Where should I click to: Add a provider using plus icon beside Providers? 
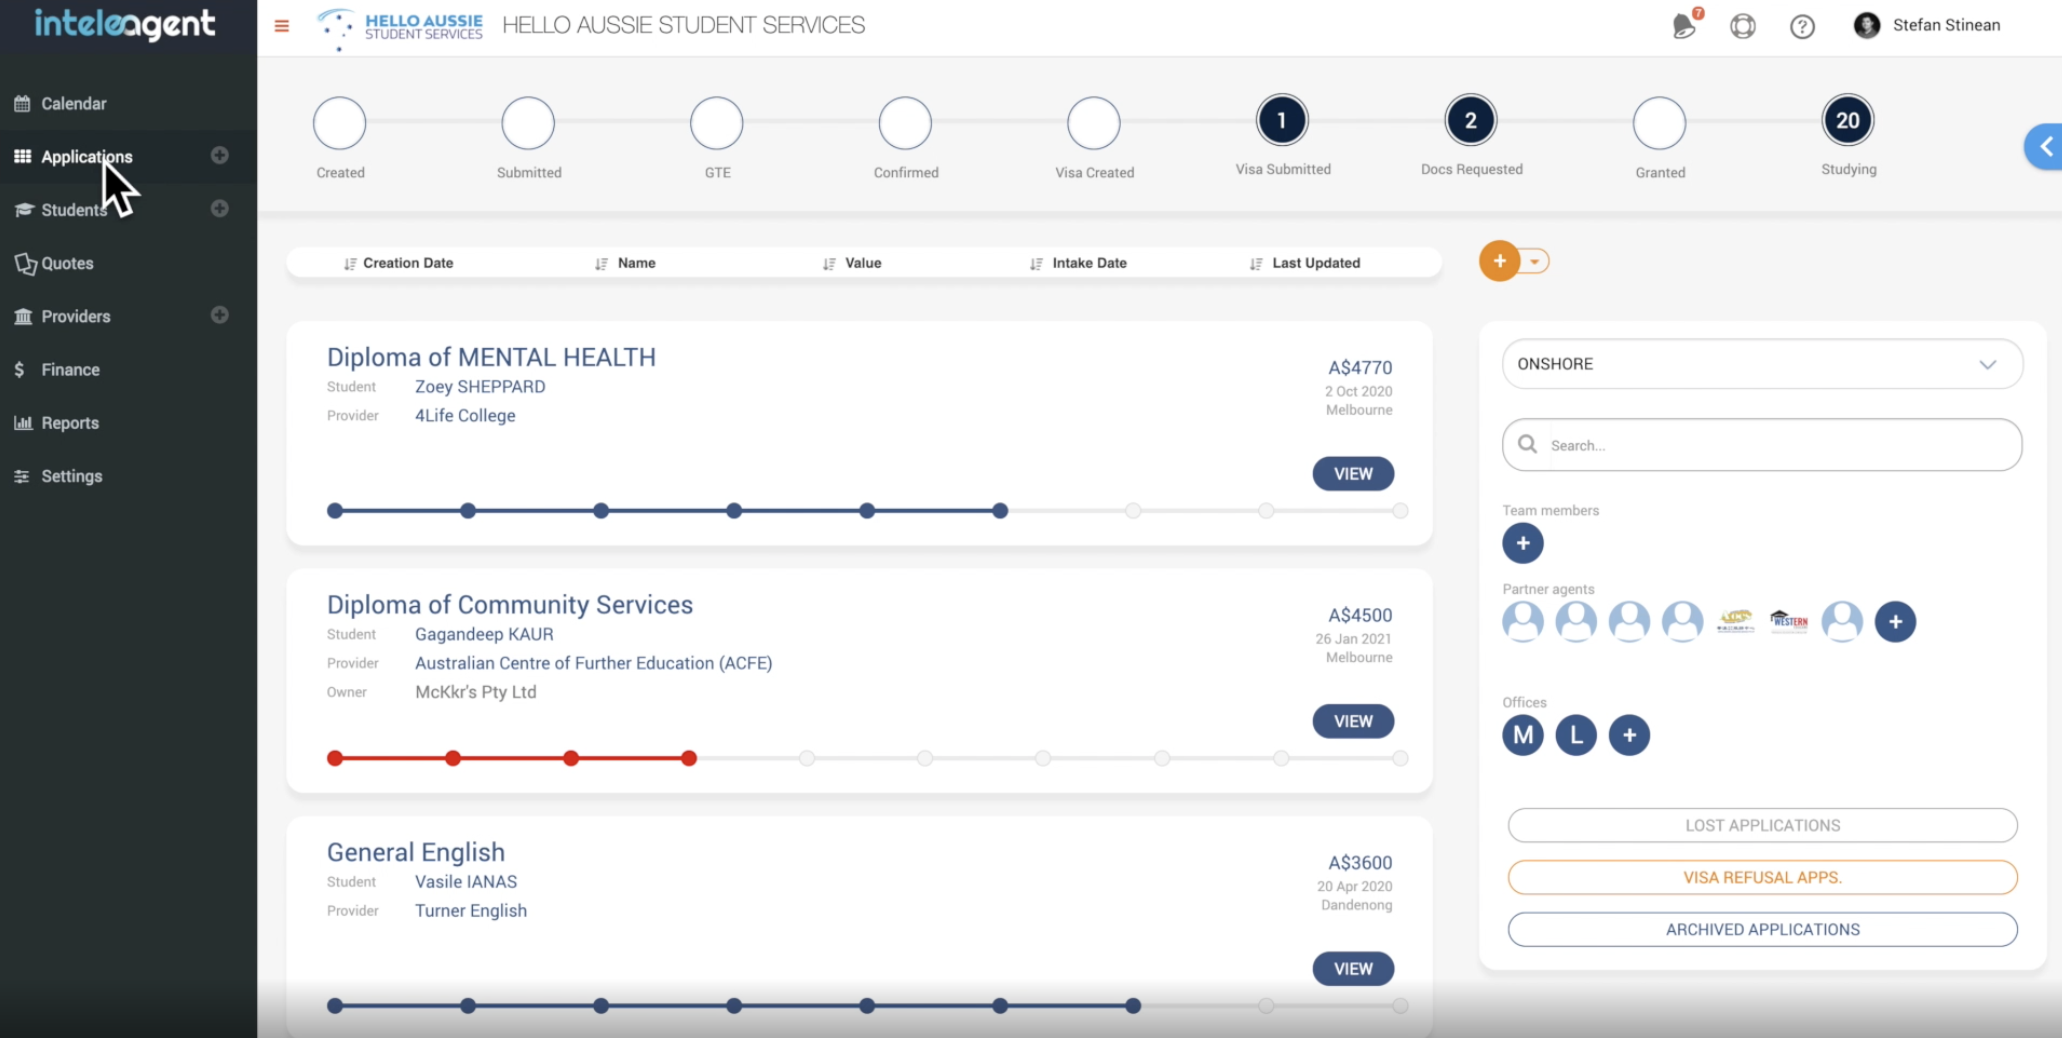[x=220, y=315]
